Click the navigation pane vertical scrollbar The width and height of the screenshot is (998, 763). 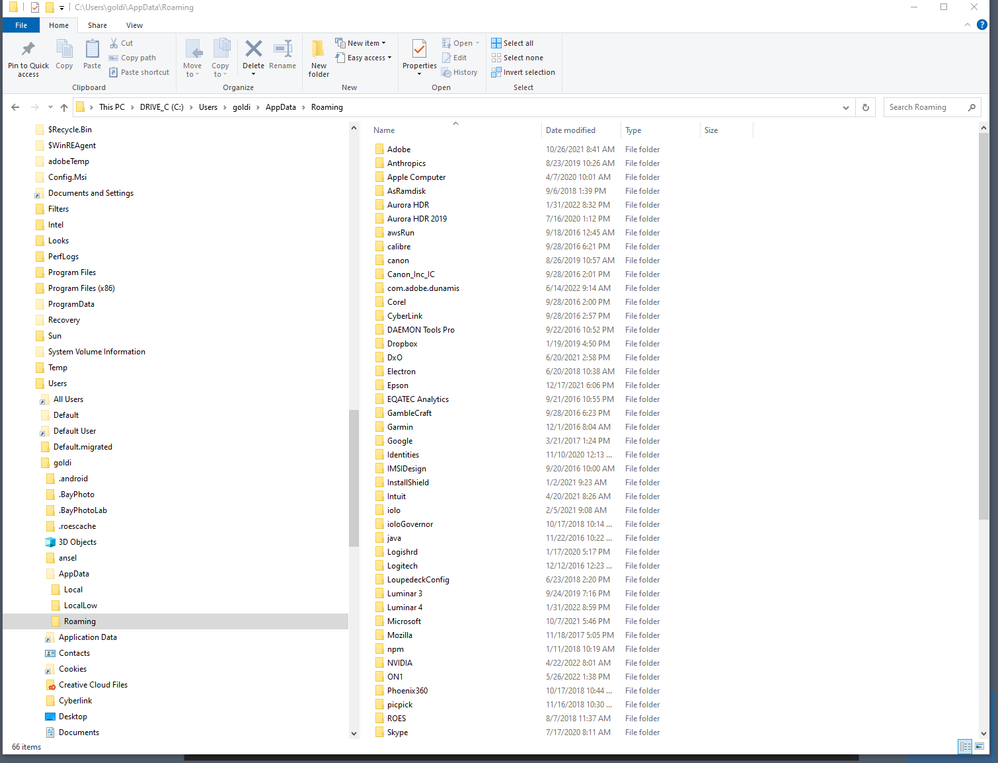coord(354,477)
